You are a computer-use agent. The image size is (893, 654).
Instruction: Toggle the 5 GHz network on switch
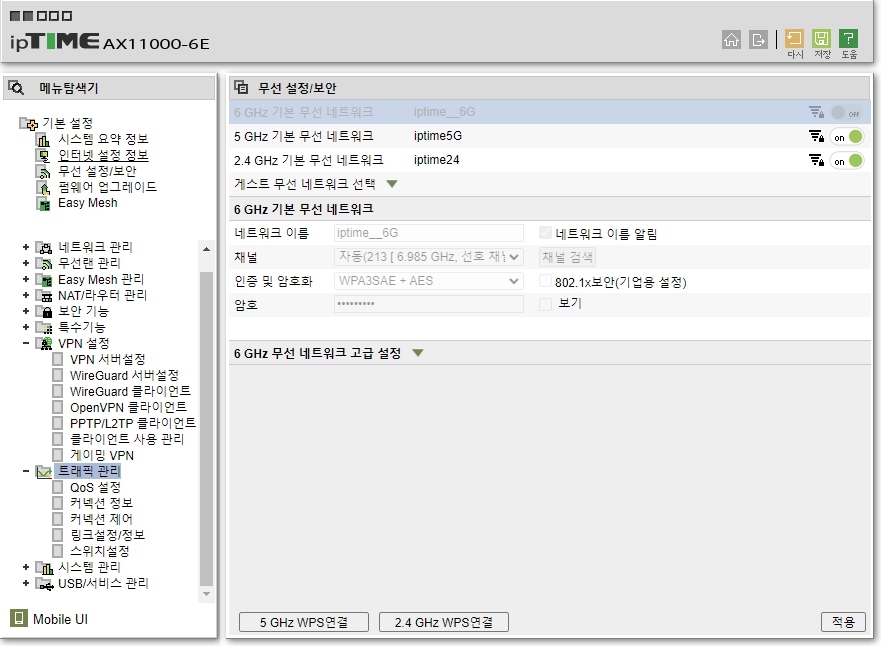(847, 137)
